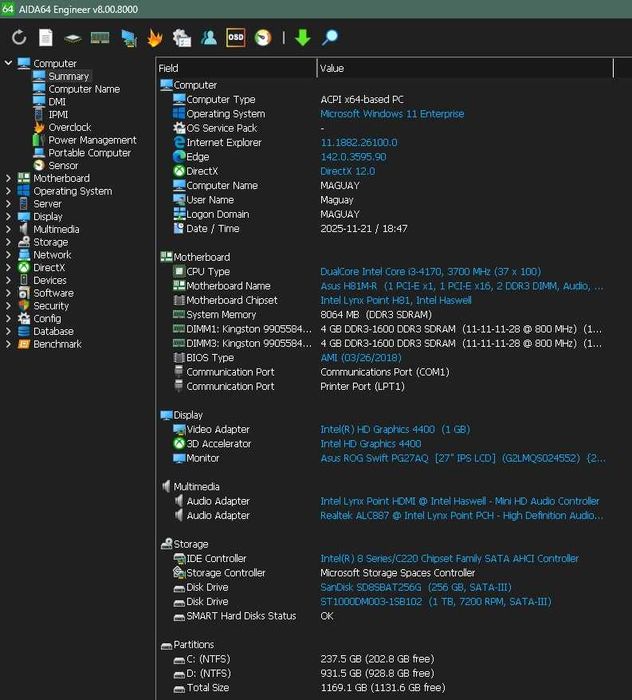Collapse the Computer tree node

pyautogui.click(x=8, y=63)
